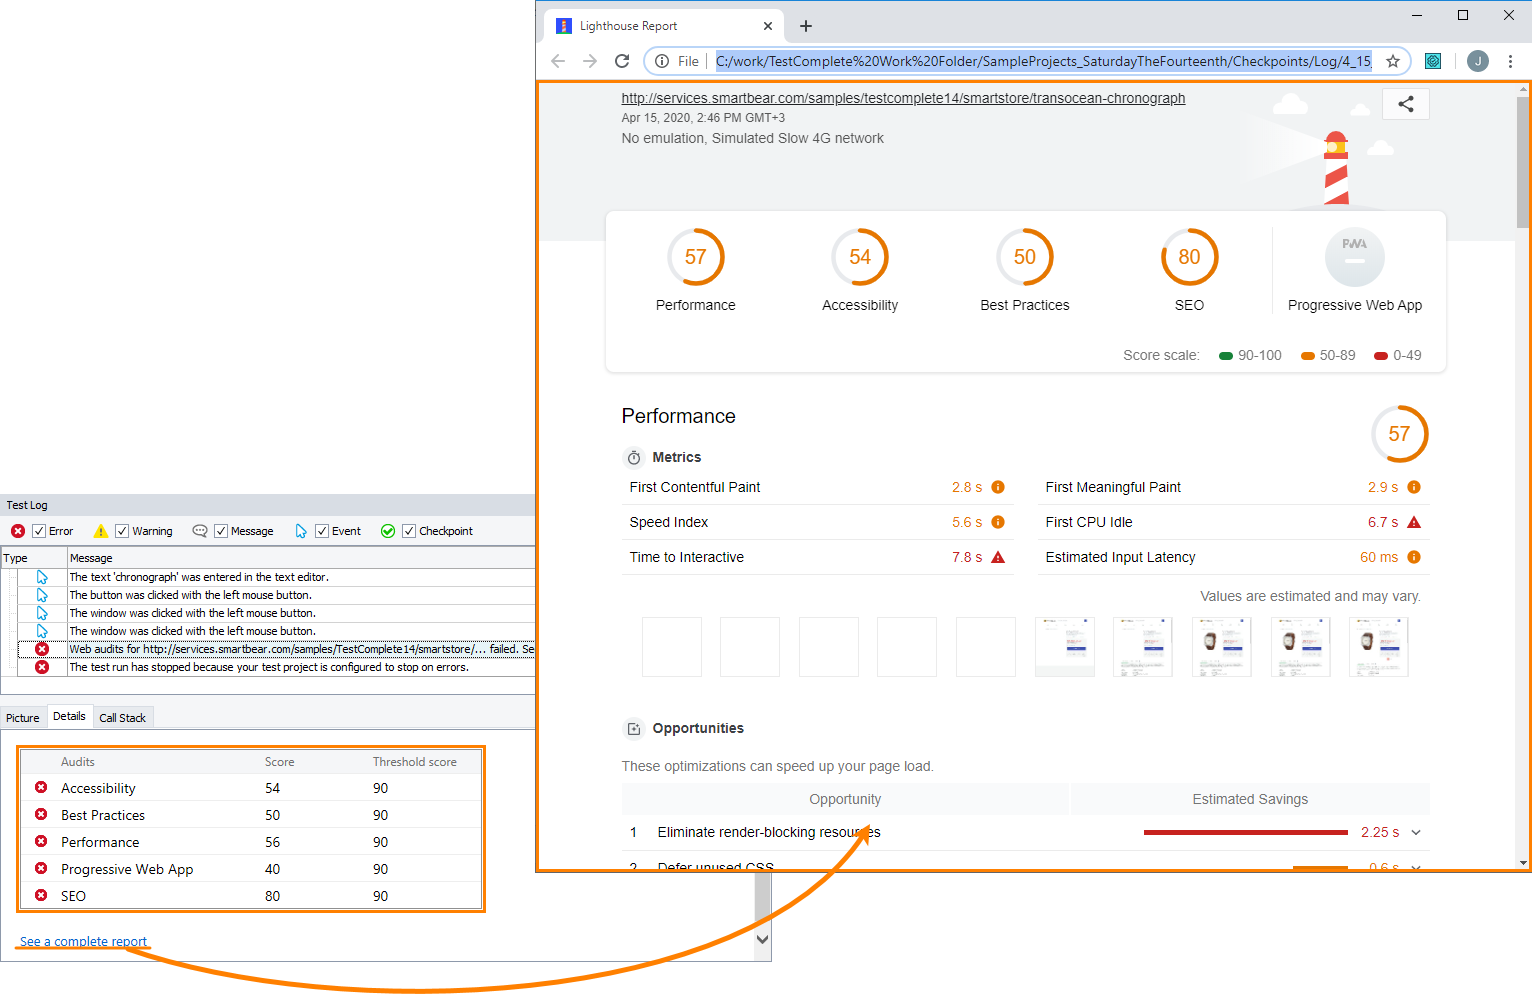Click the Speed Index info icon

coord(998,522)
